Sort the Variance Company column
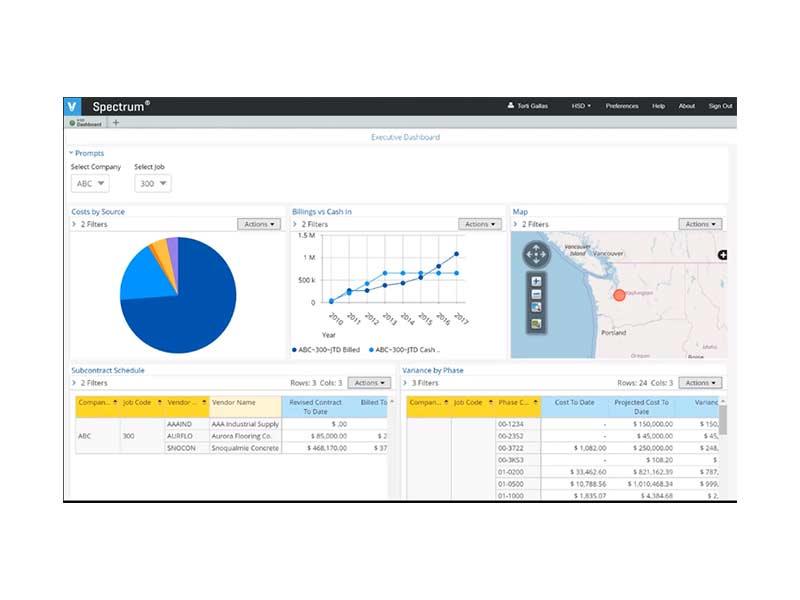This screenshot has height=600, width=800. click(446, 403)
